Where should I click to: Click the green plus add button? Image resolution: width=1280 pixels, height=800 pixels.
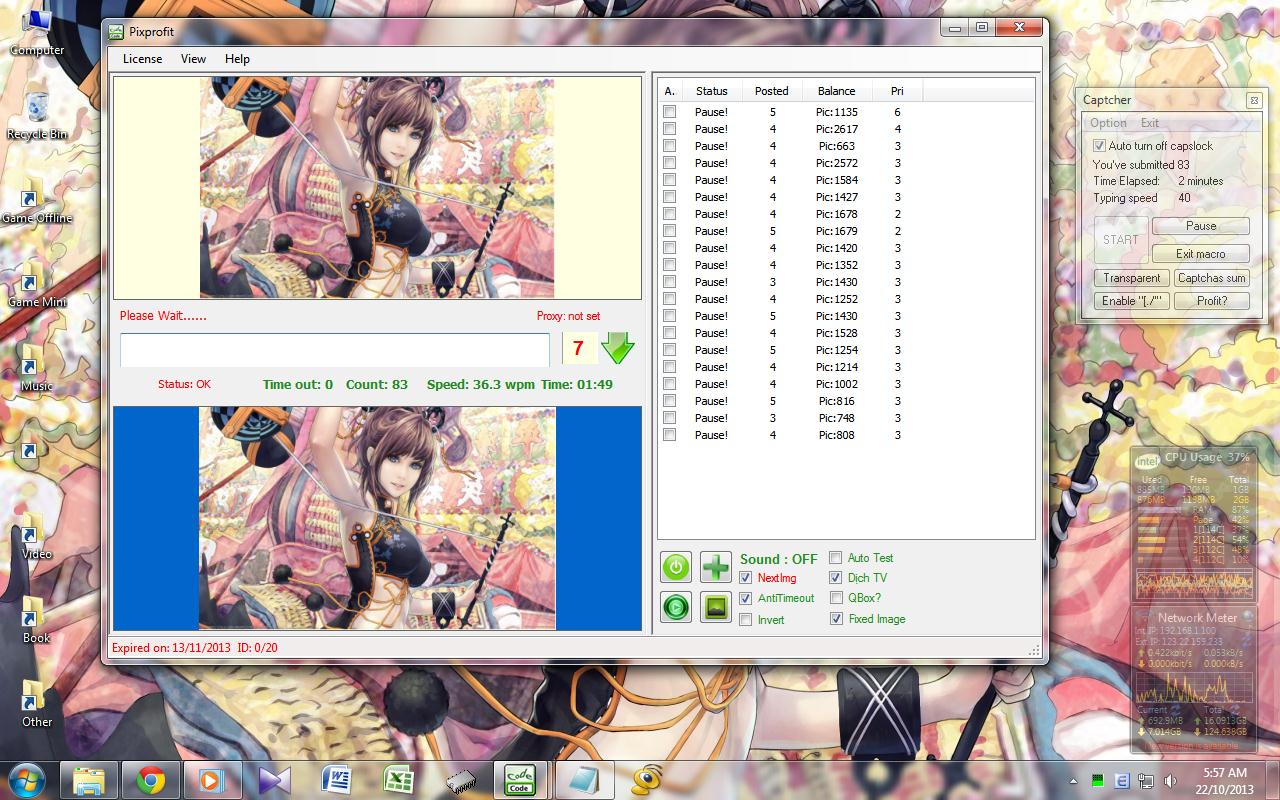point(716,567)
